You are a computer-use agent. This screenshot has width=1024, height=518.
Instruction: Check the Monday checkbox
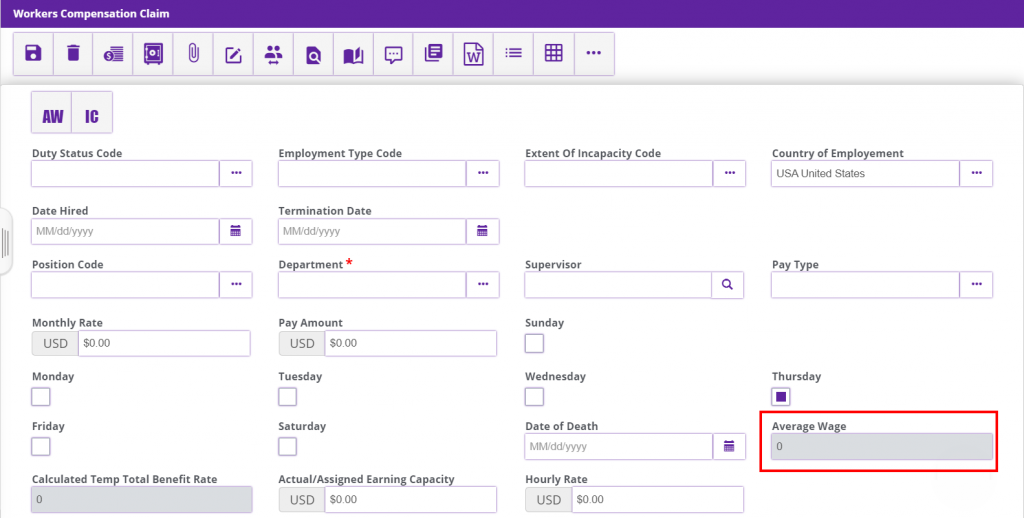pos(40,397)
